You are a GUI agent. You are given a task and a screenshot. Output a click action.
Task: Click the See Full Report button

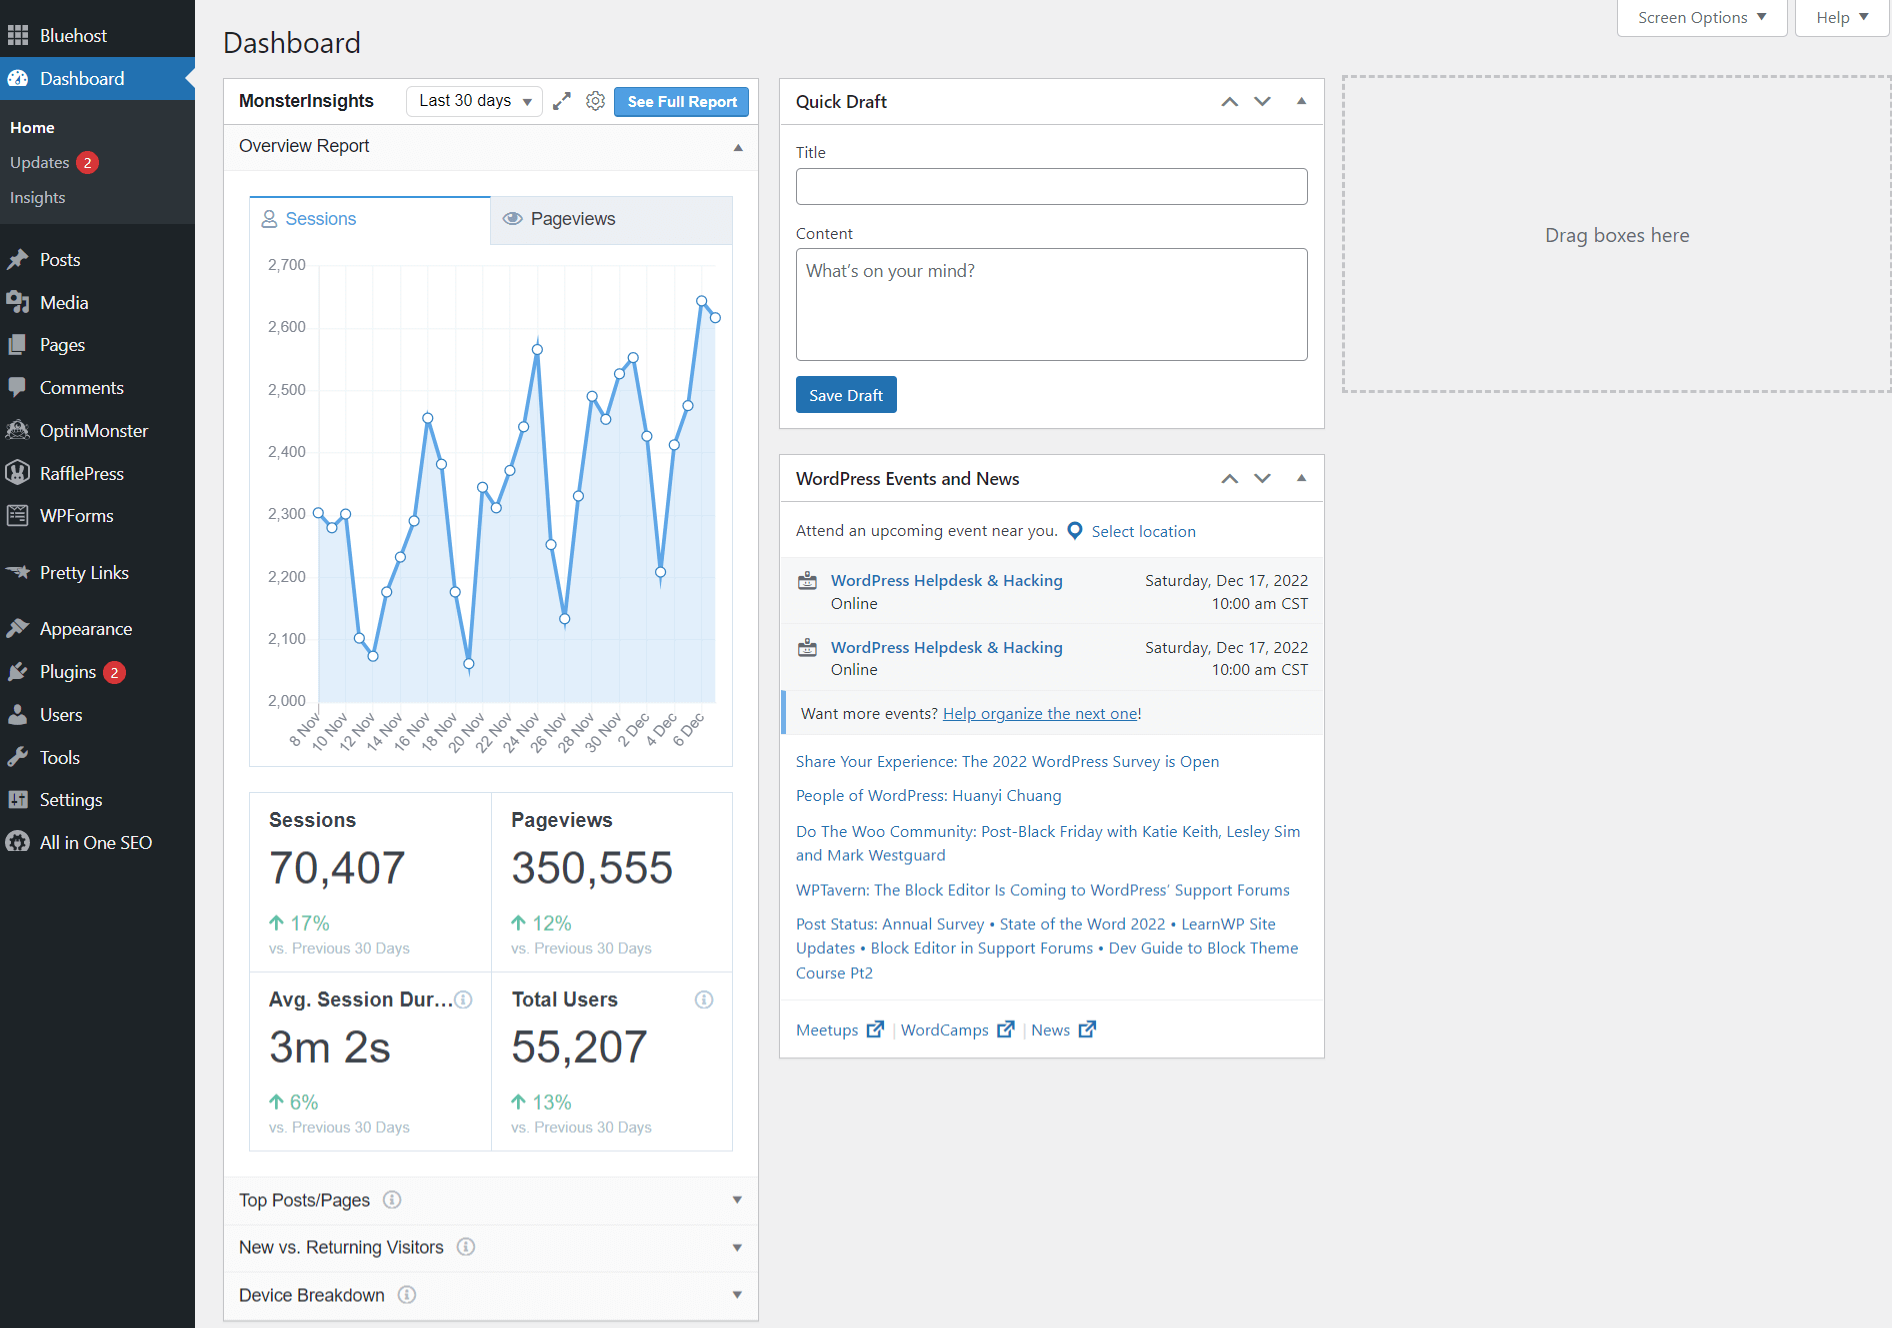pyautogui.click(x=681, y=101)
